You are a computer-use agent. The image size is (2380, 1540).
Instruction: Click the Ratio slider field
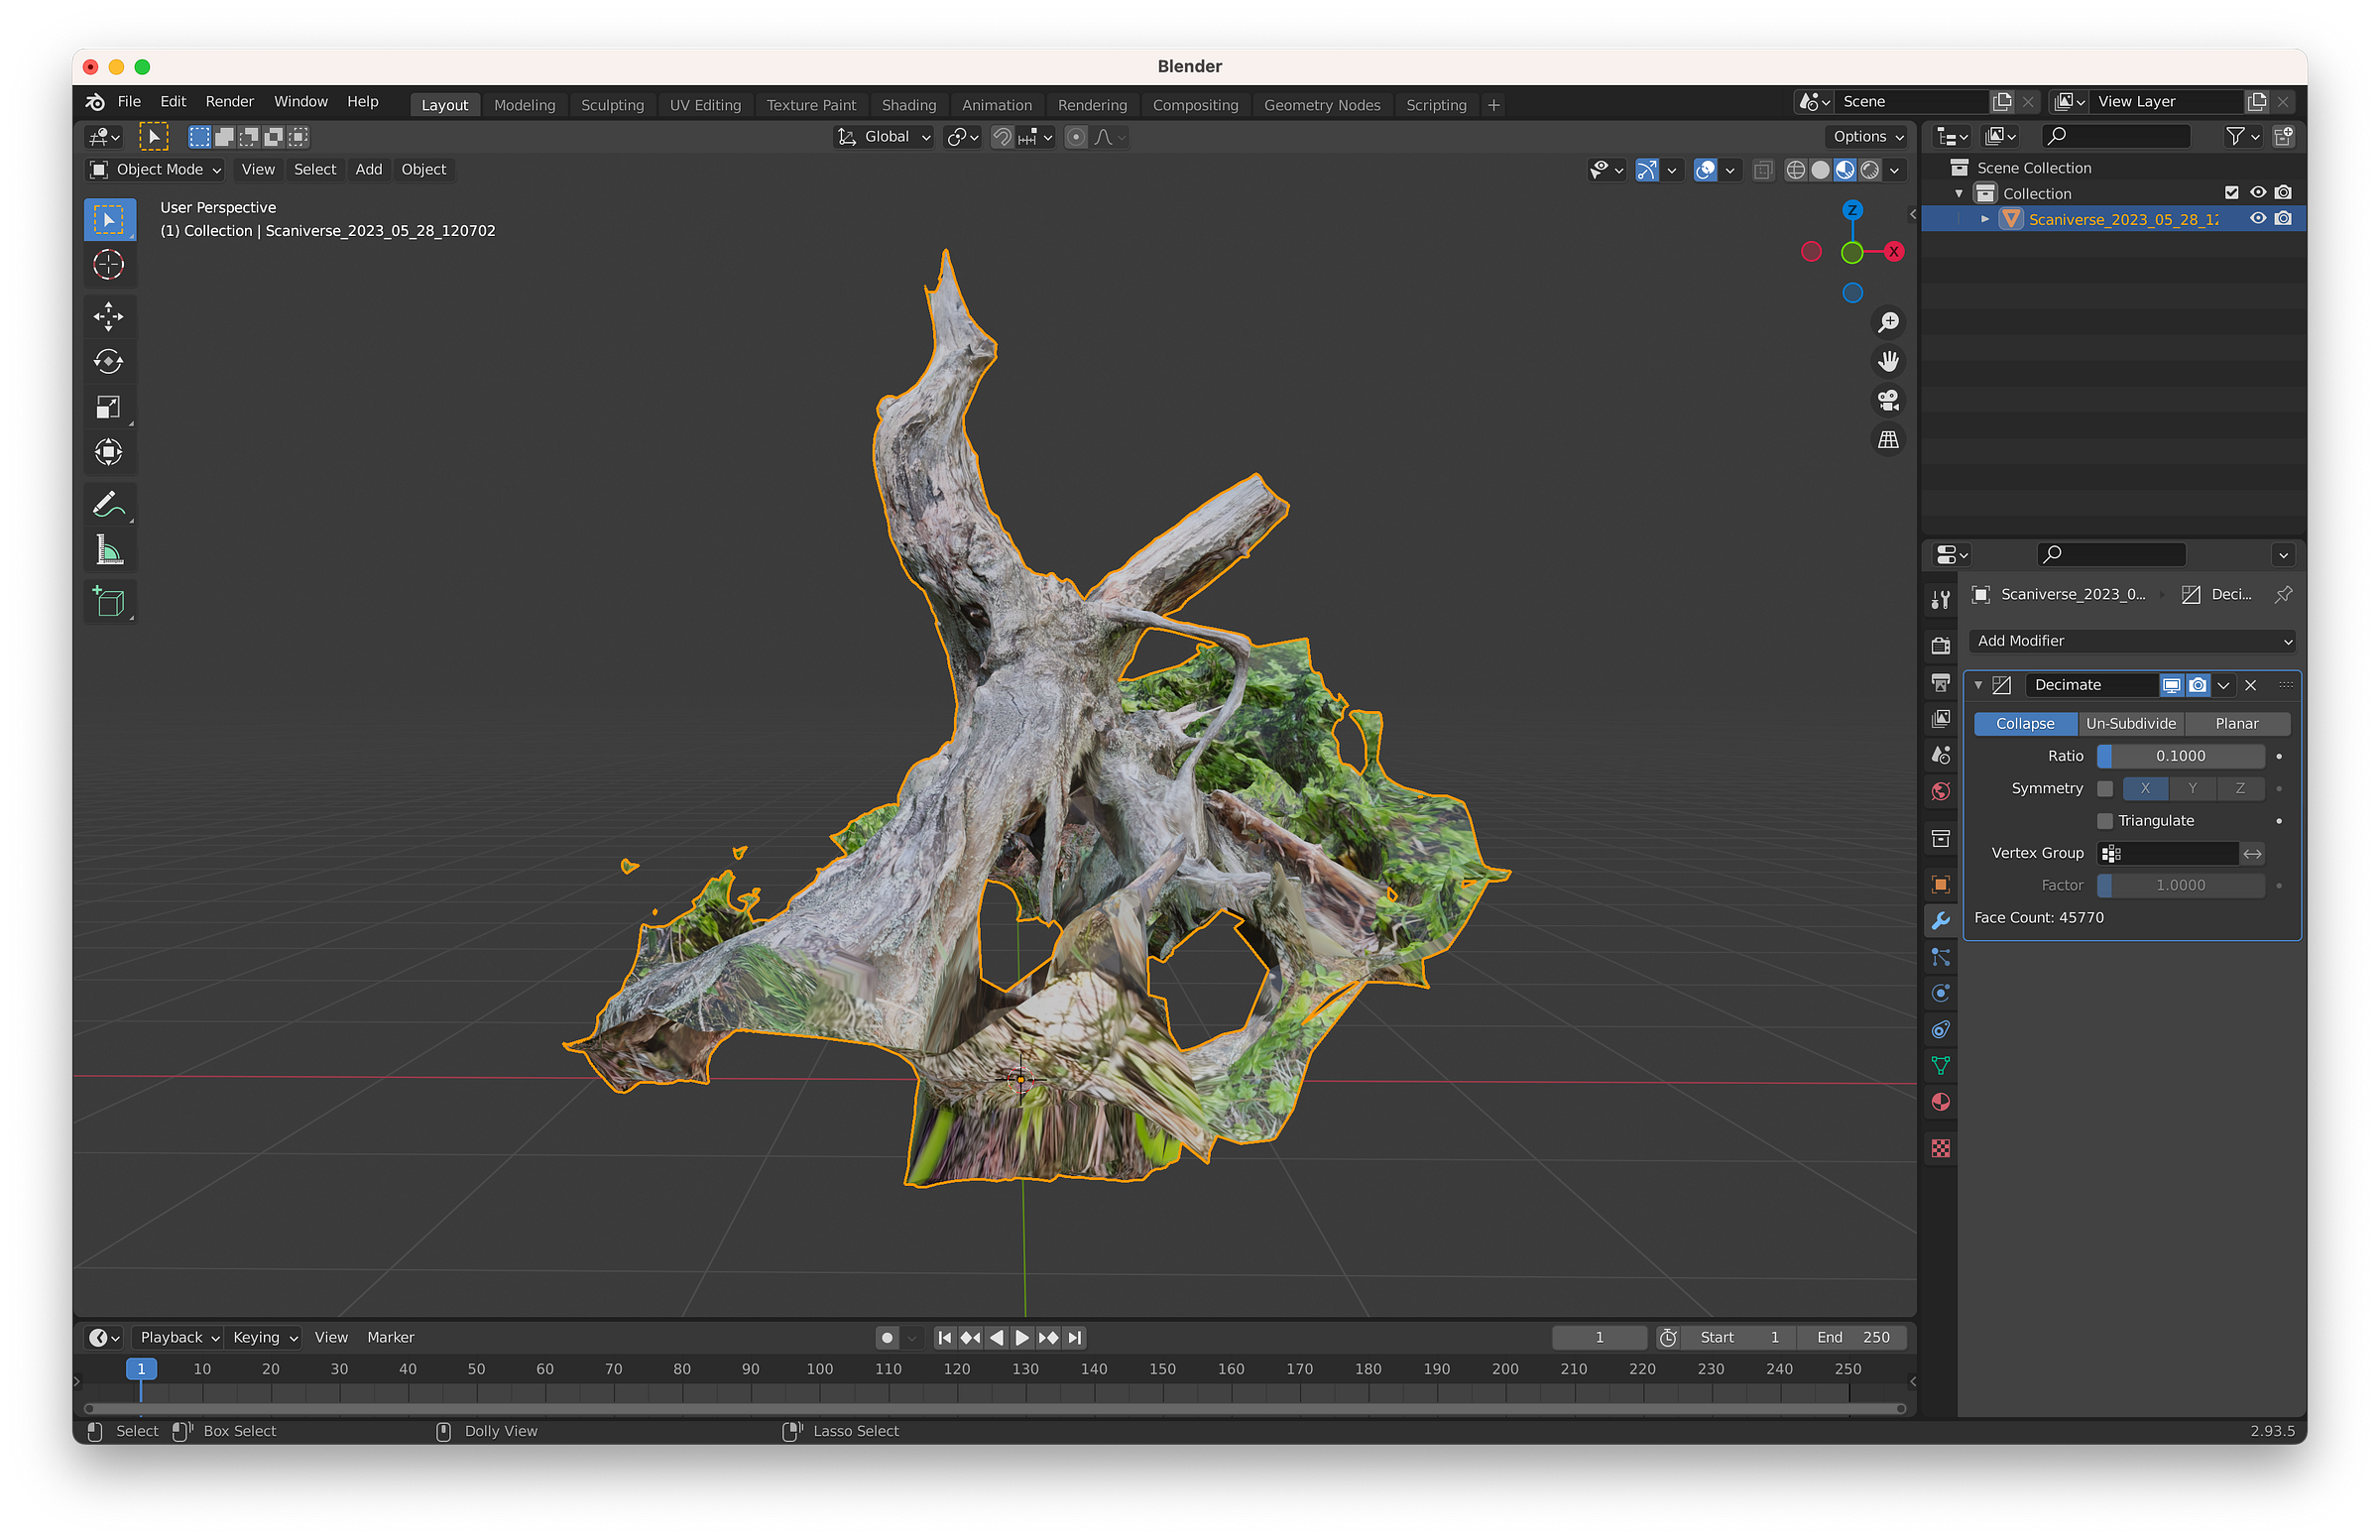[x=2180, y=757]
